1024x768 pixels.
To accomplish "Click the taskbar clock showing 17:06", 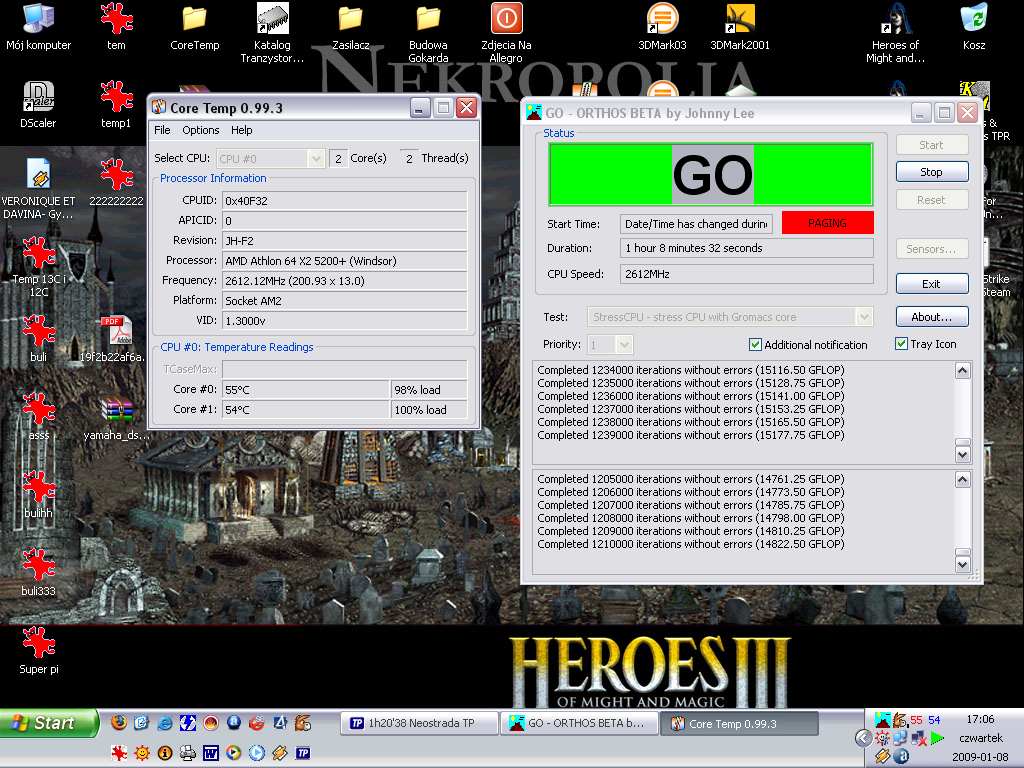I will point(980,719).
